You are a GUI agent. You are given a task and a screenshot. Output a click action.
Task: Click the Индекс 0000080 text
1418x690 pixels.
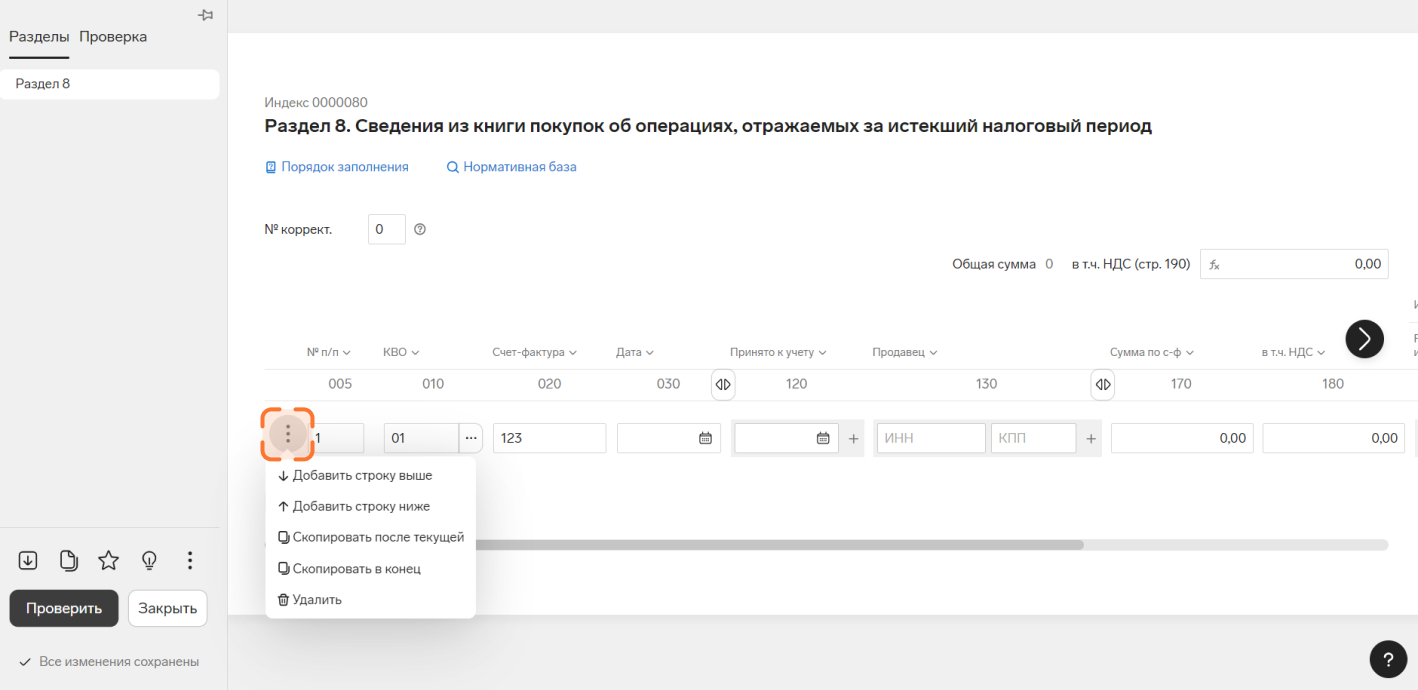point(316,102)
